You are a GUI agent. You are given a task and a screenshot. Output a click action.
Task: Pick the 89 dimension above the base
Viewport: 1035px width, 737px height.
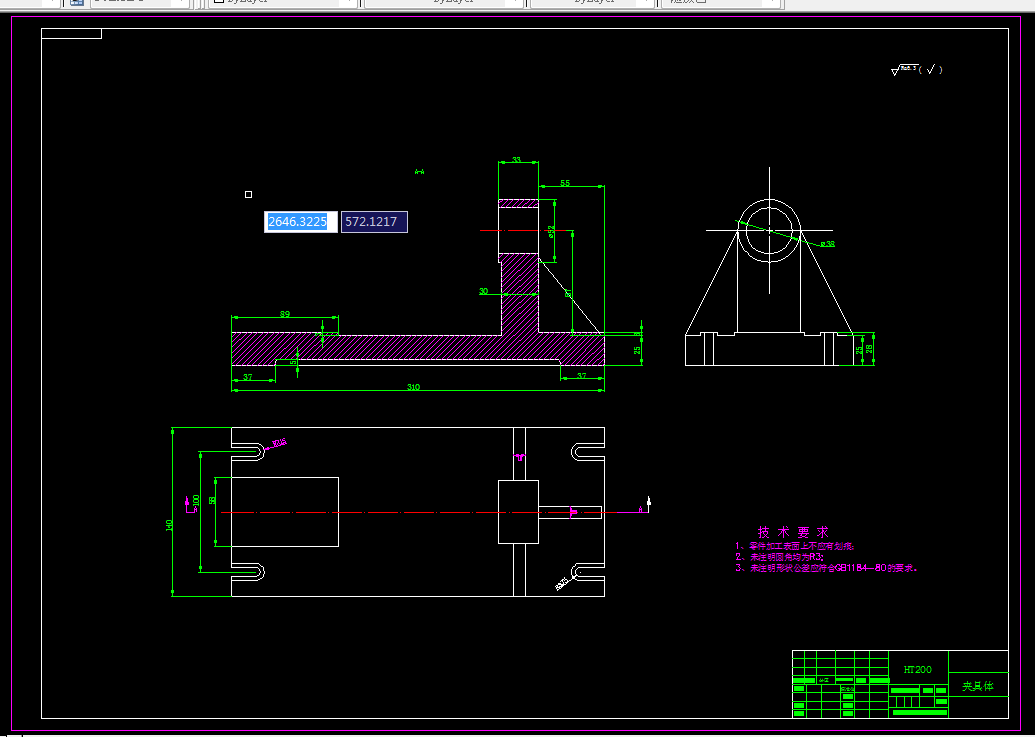click(x=284, y=314)
